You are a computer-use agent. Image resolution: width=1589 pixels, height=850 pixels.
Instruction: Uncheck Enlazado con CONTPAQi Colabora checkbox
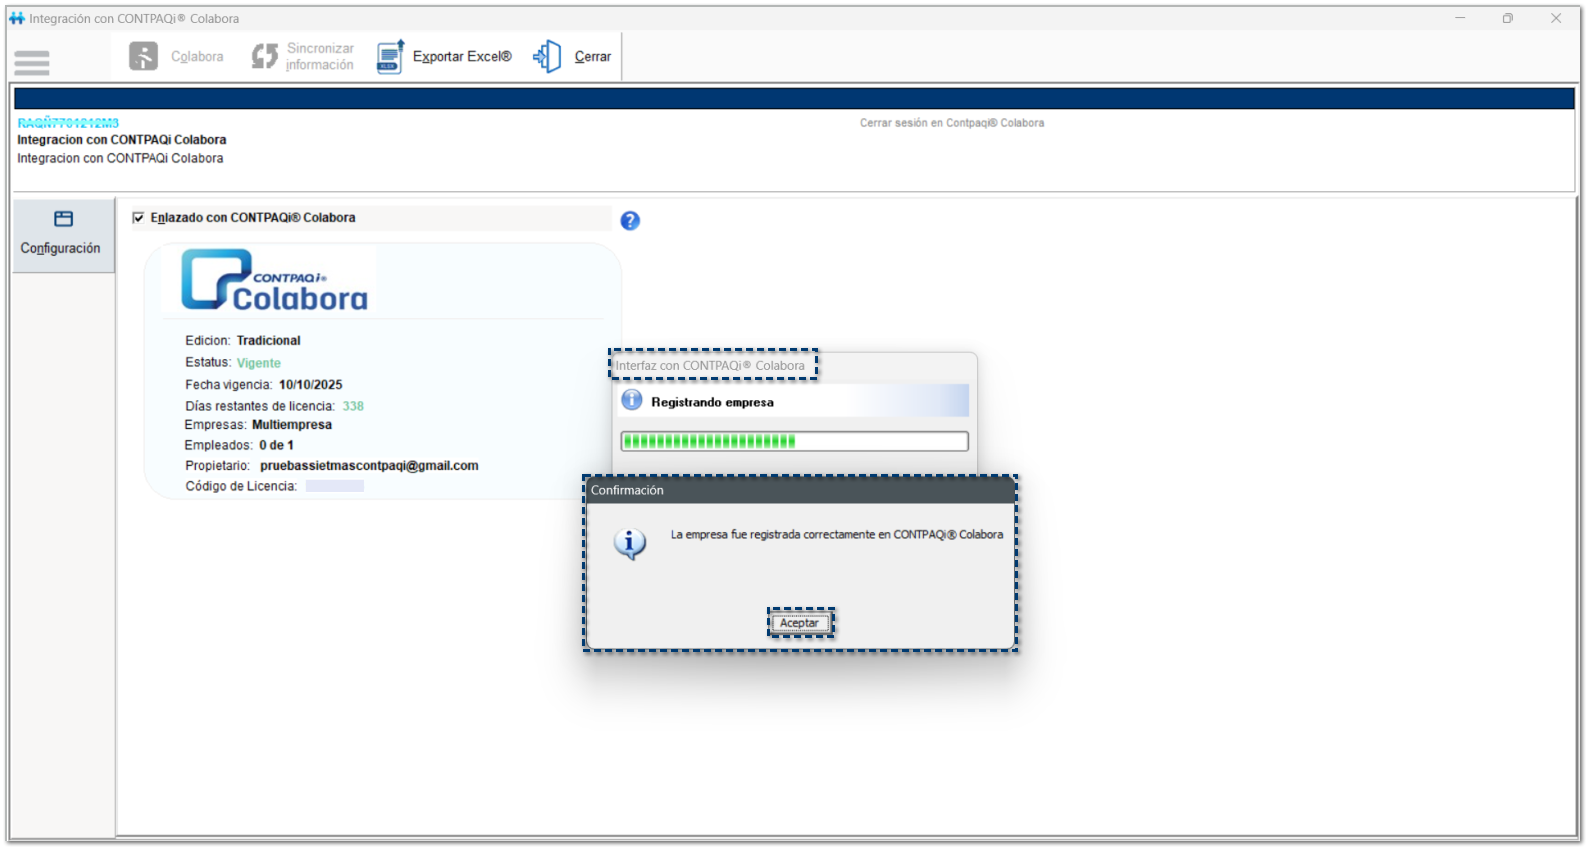pyautogui.click(x=139, y=218)
